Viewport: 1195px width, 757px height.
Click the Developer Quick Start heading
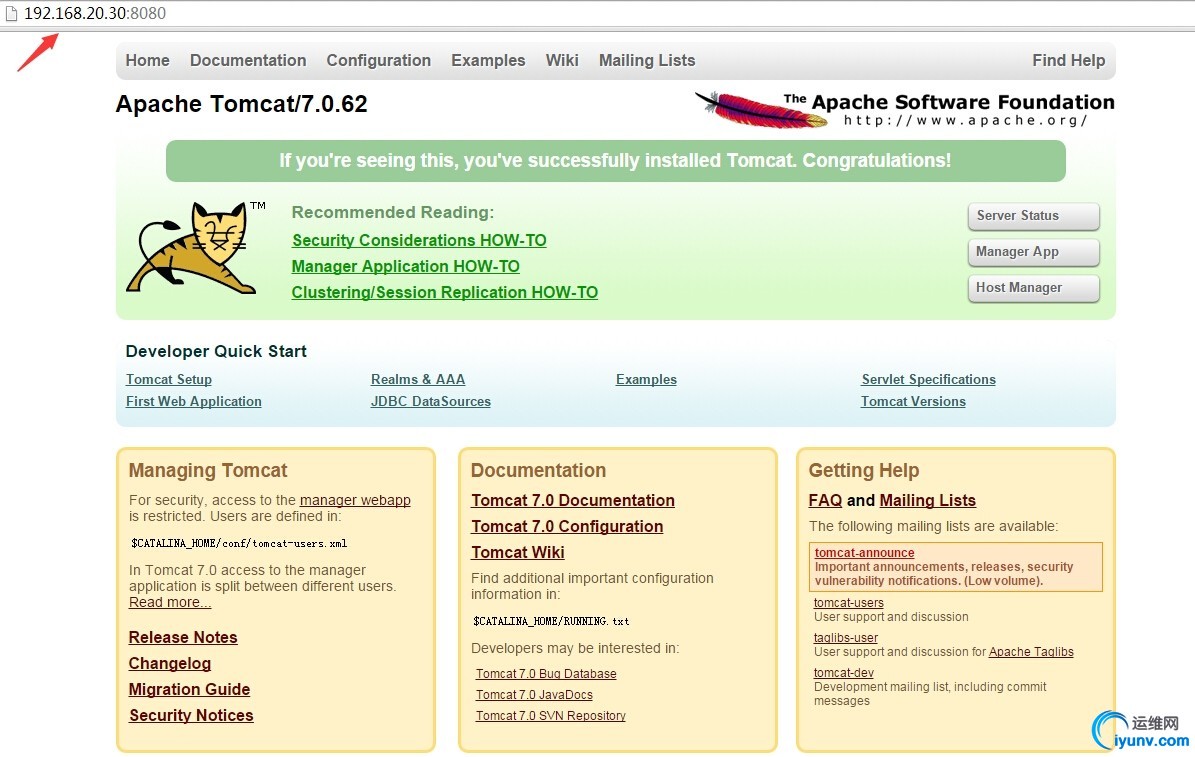click(216, 351)
